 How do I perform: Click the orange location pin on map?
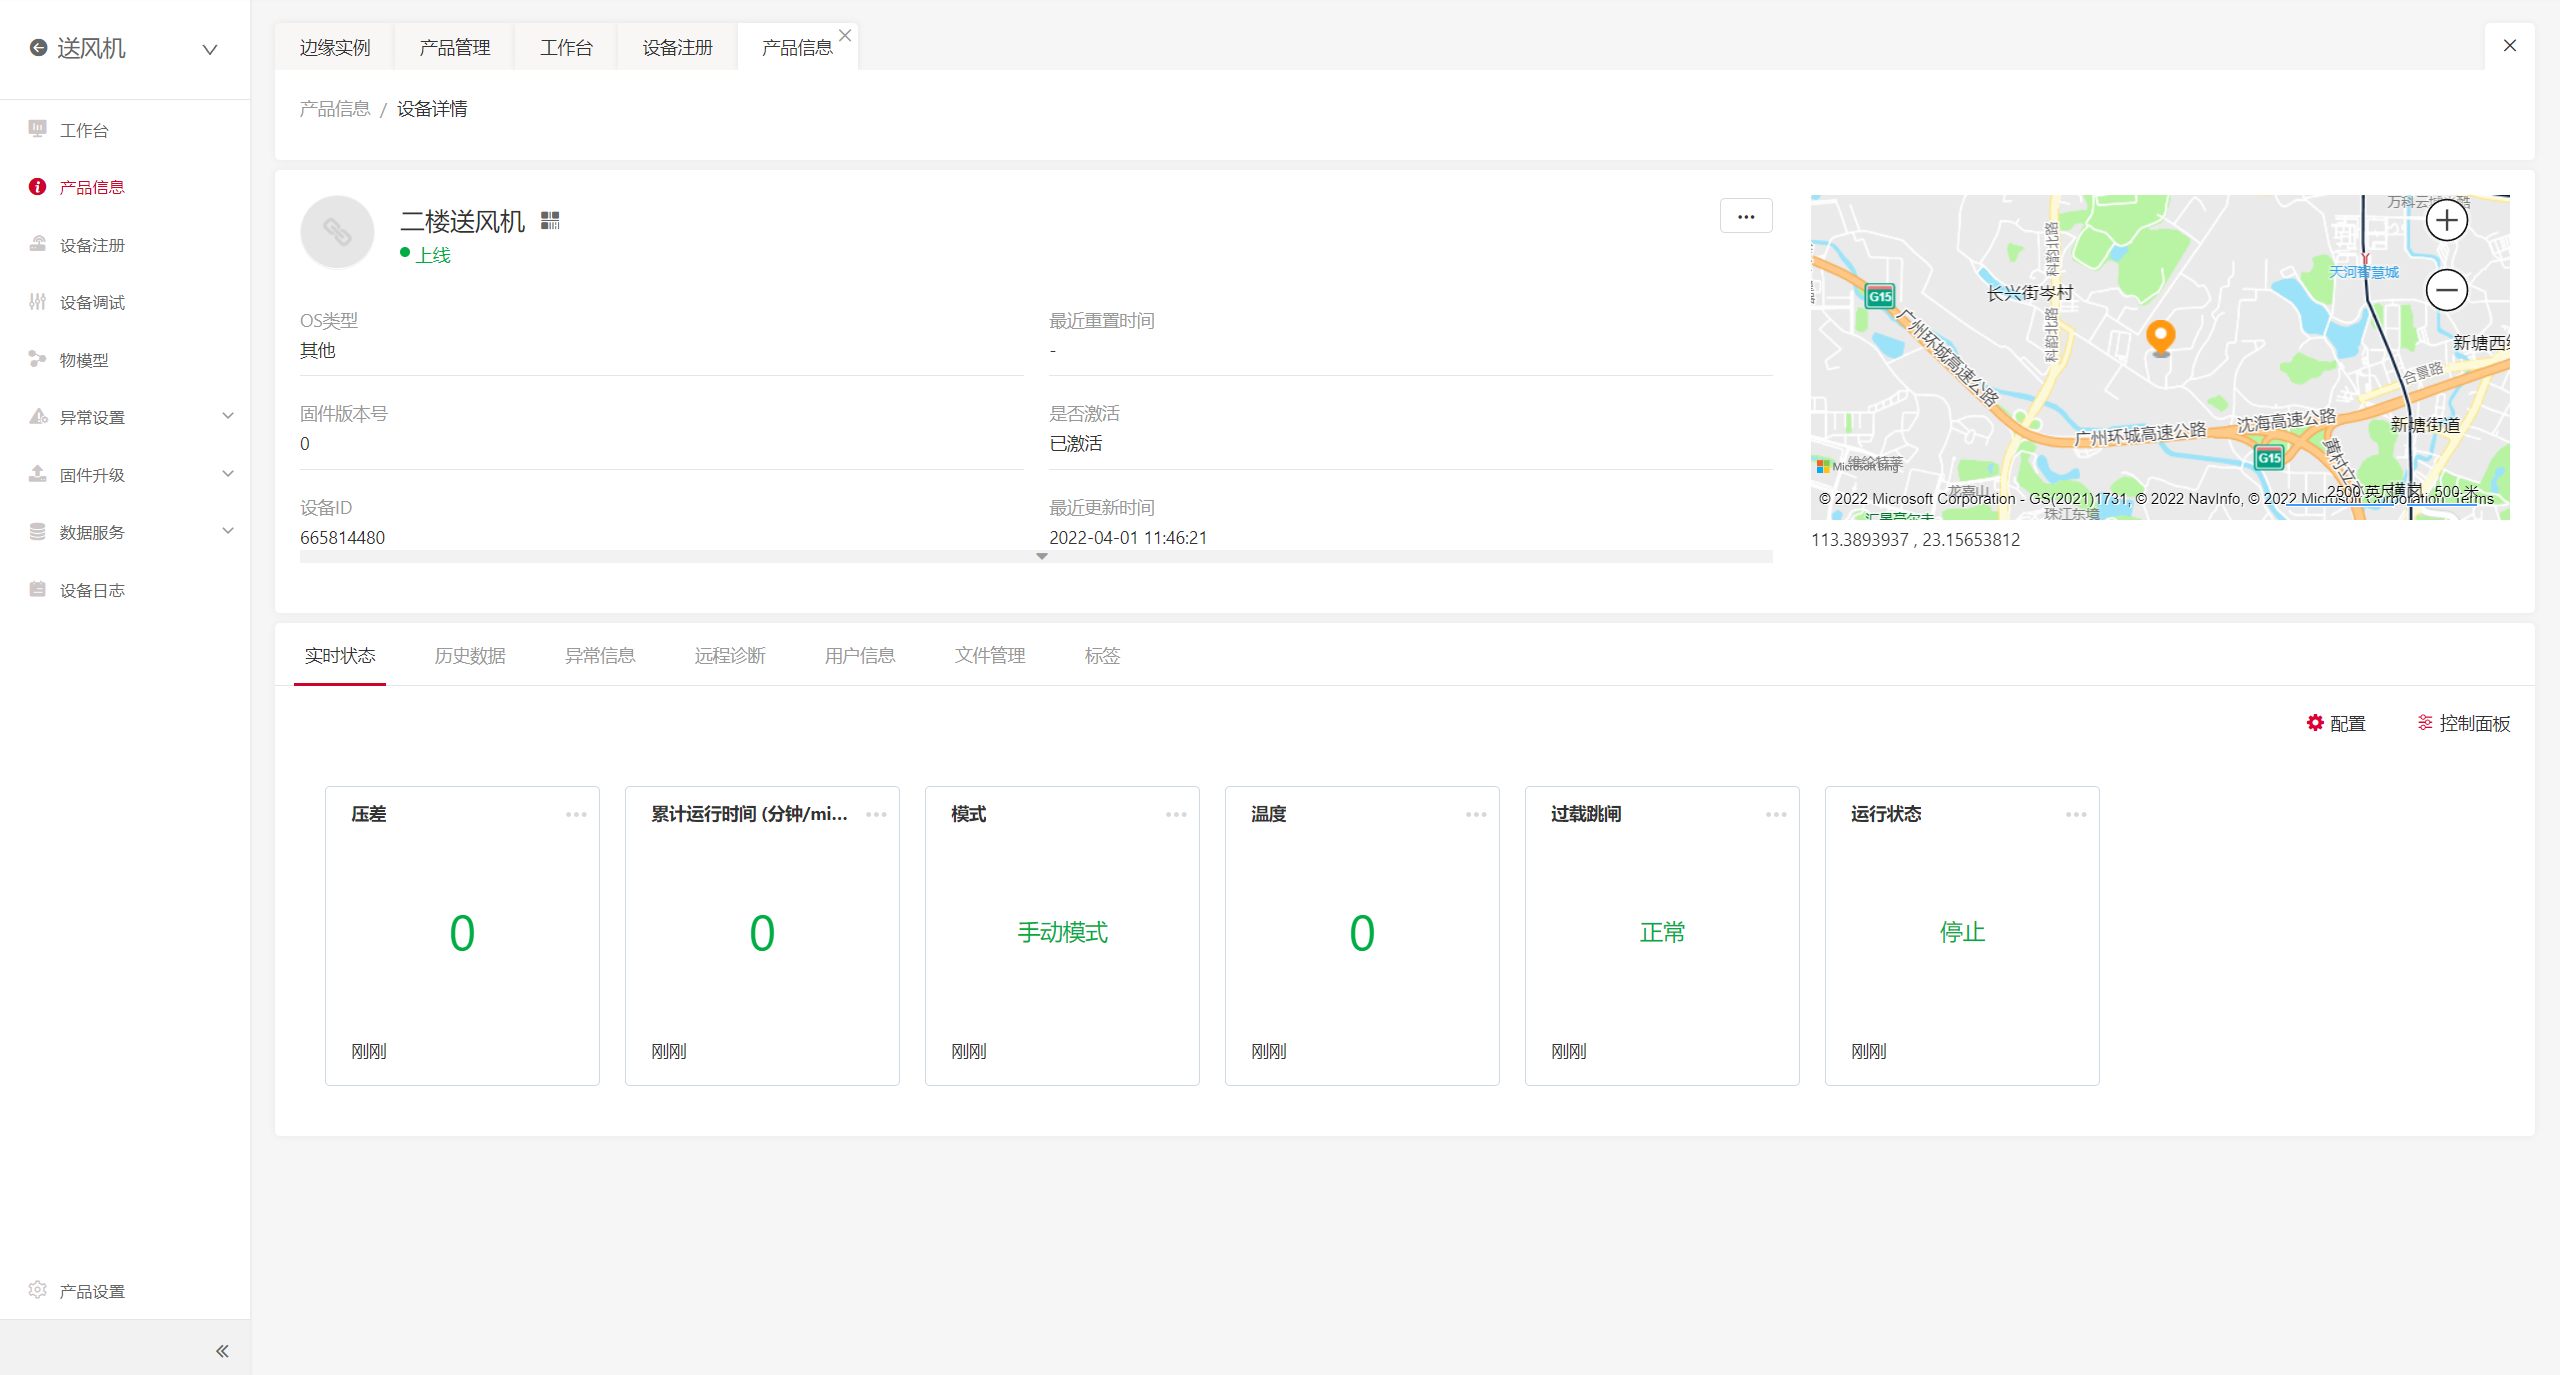pos(2160,336)
